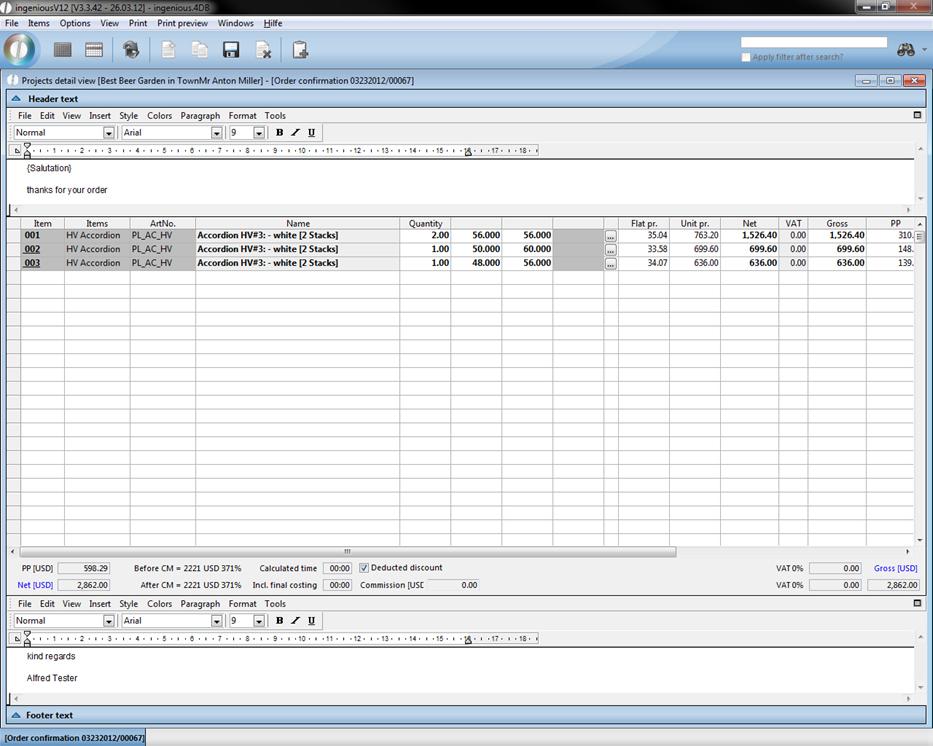Toggle italic in header text editor

click(295, 133)
